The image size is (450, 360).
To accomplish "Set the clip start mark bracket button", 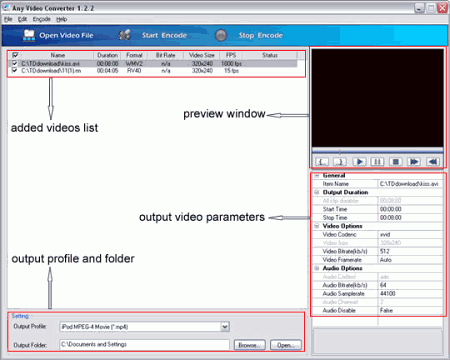I will (322, 162).
